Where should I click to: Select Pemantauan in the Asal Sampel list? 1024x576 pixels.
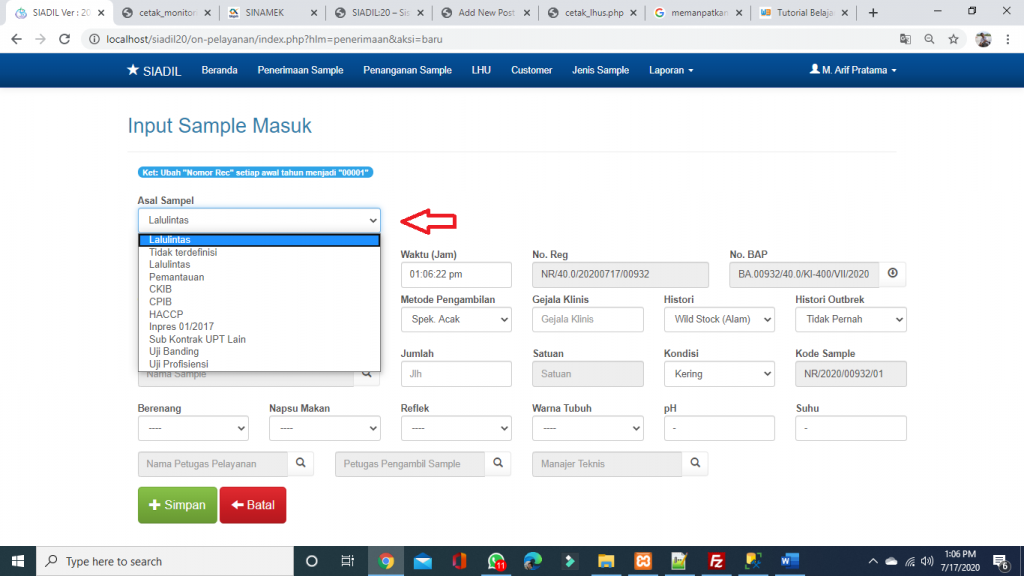(176, 277)
